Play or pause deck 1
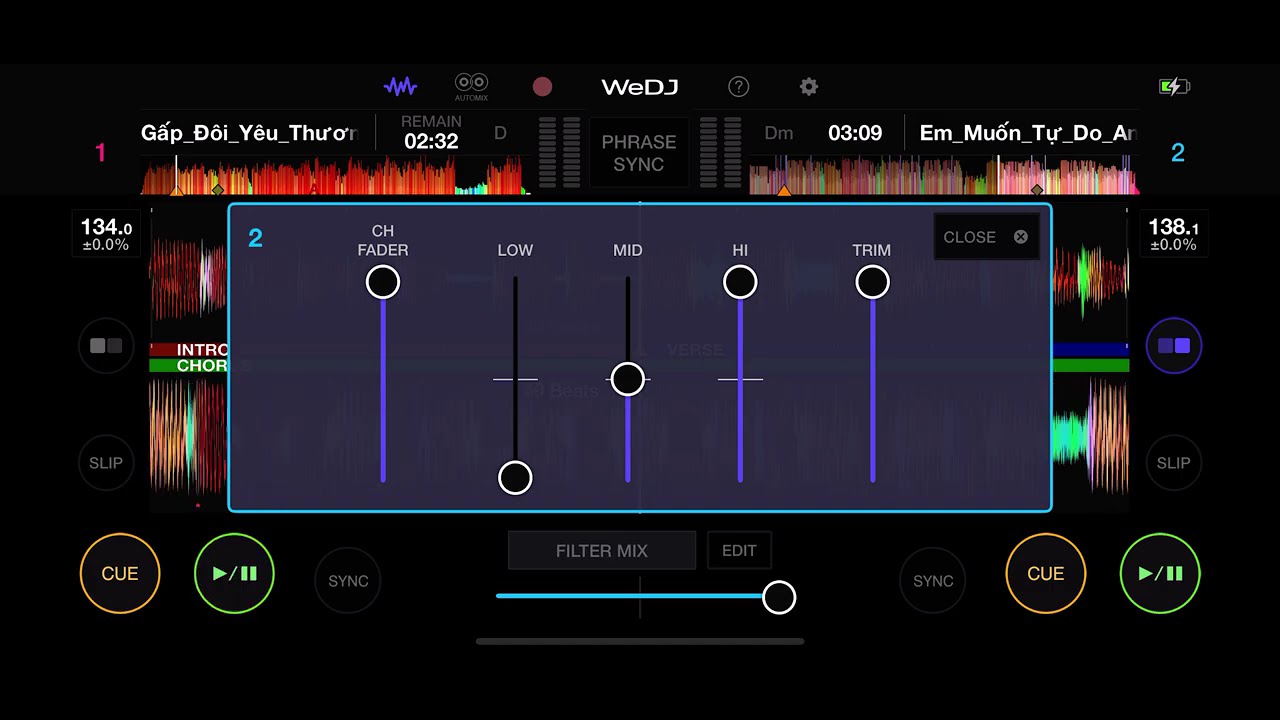The height and width of the screenshot is (720, 1280). coord(235,573)
